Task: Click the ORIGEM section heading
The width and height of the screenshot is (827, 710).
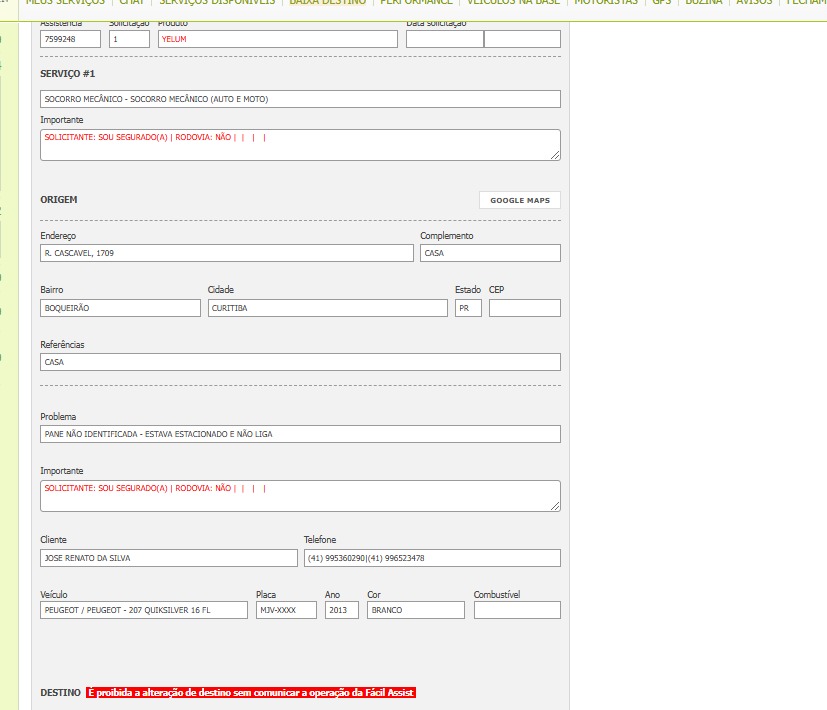Action: 59,200
